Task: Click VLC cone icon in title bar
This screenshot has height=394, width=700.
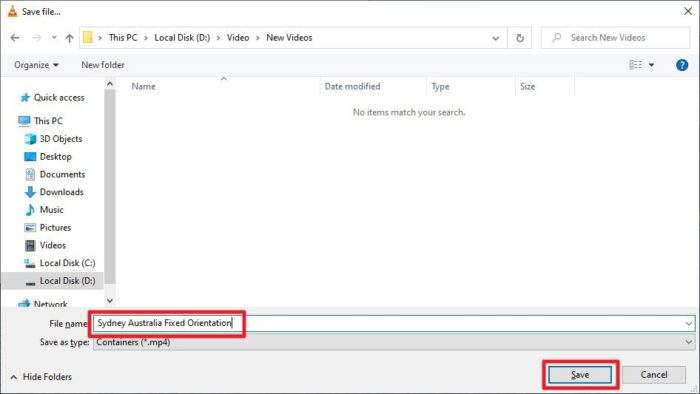Action: pyautogui.click(x=12, y=11)
